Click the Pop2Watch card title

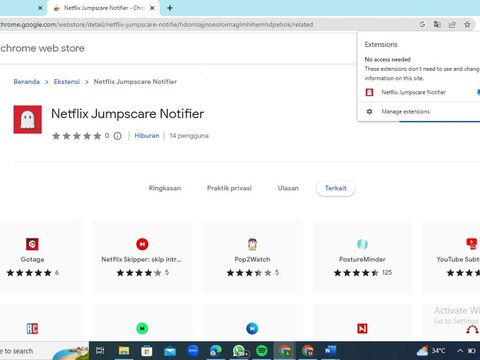252,259
